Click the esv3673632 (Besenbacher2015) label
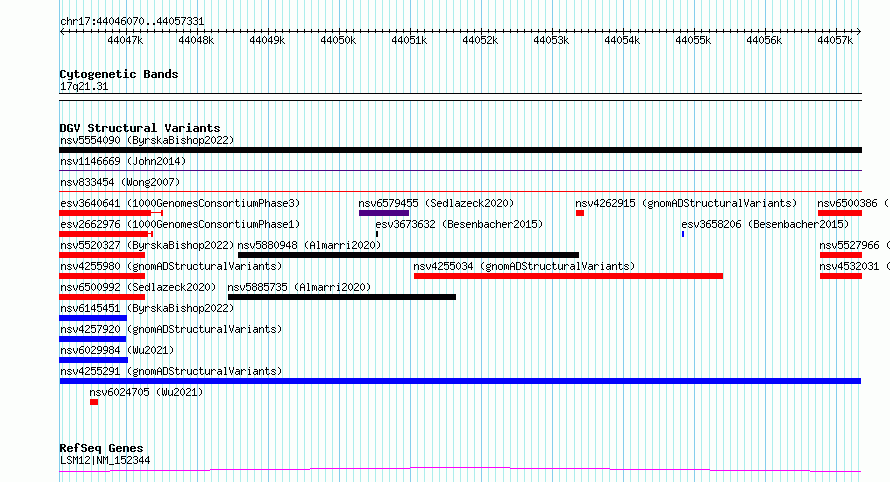 coord(459,224)
